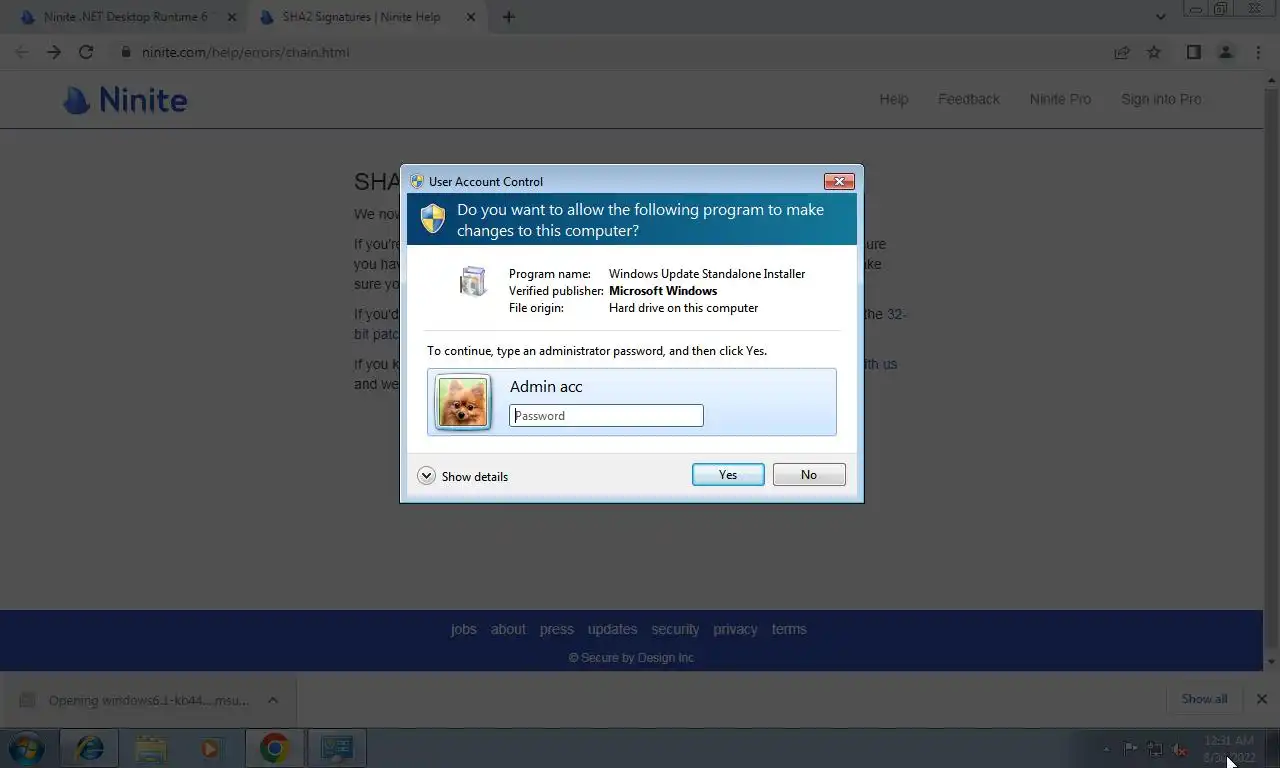Open the Help link in Ninite header
The height and width of the screenshot is (768, 1280).
point(894,99)
